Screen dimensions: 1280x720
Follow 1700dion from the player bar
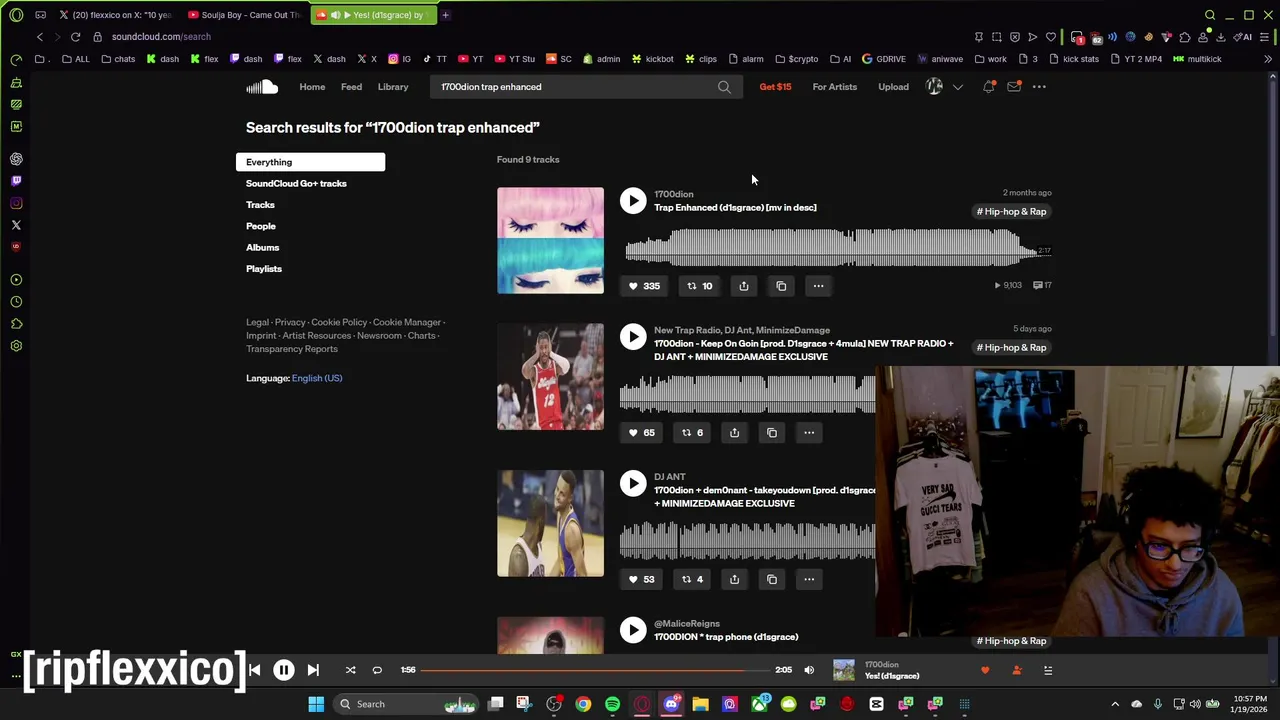tap(1016, 670)
